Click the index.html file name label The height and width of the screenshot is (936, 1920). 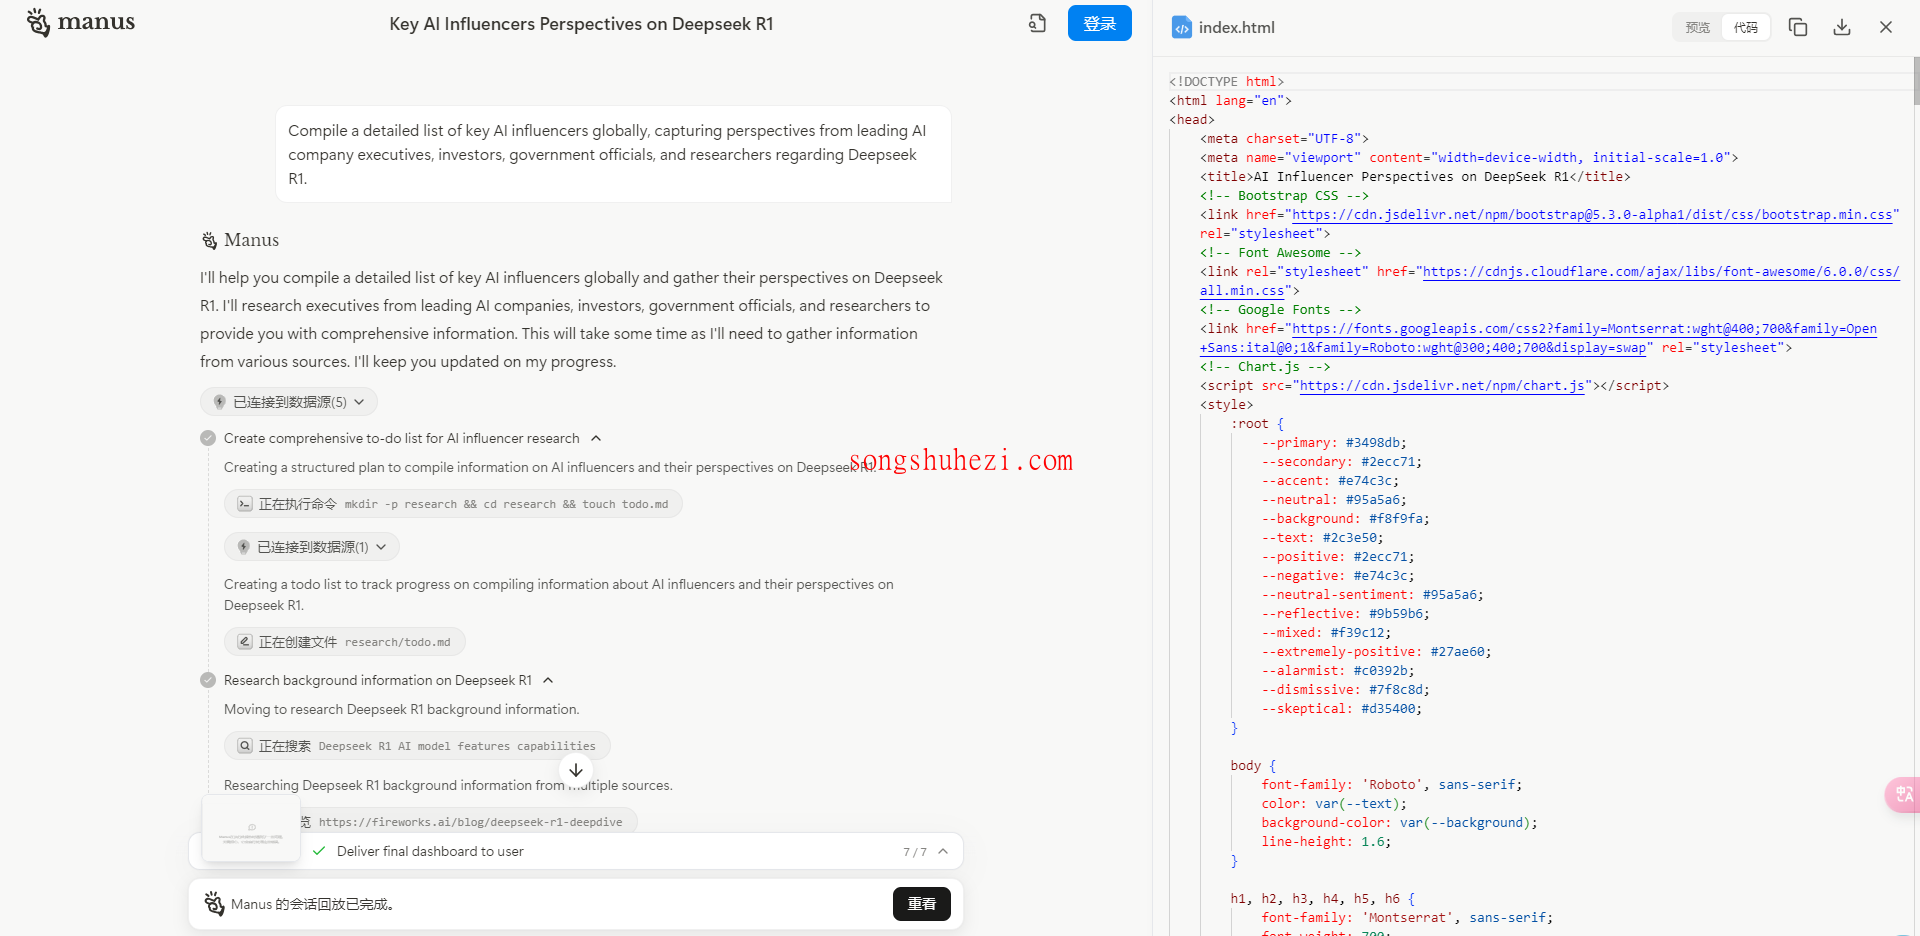pos(1237,28)
